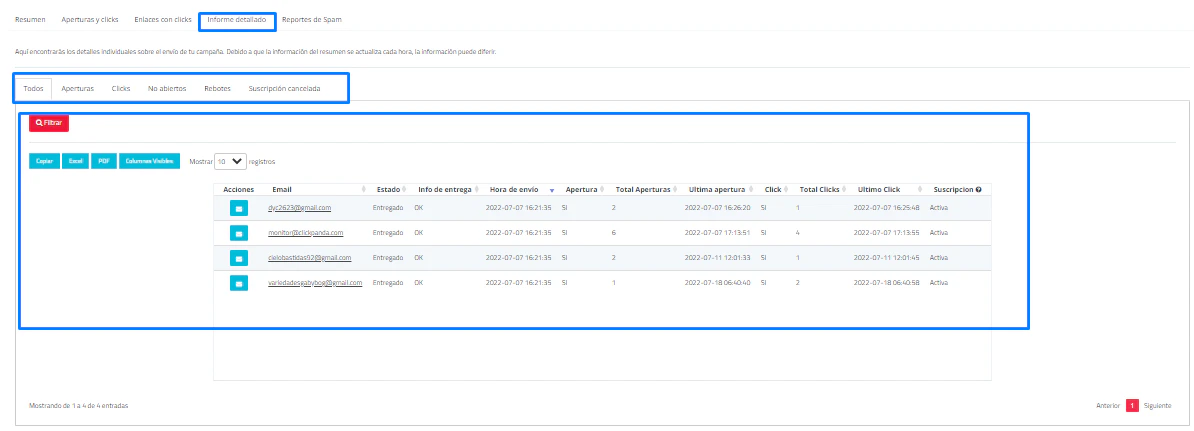Screen dimensions: 1194x431
Task: Open action icon for cielobastidas92@gmail.com row
Action: (238, 258)
